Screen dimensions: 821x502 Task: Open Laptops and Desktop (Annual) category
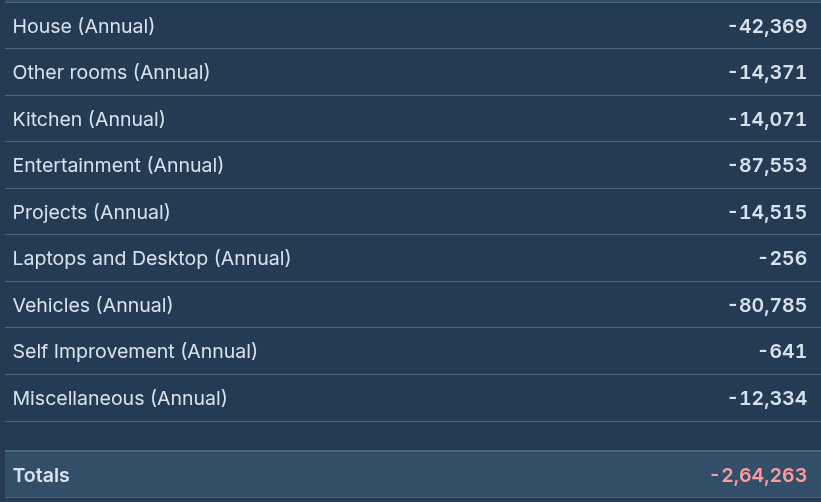(x=151, y=258)
